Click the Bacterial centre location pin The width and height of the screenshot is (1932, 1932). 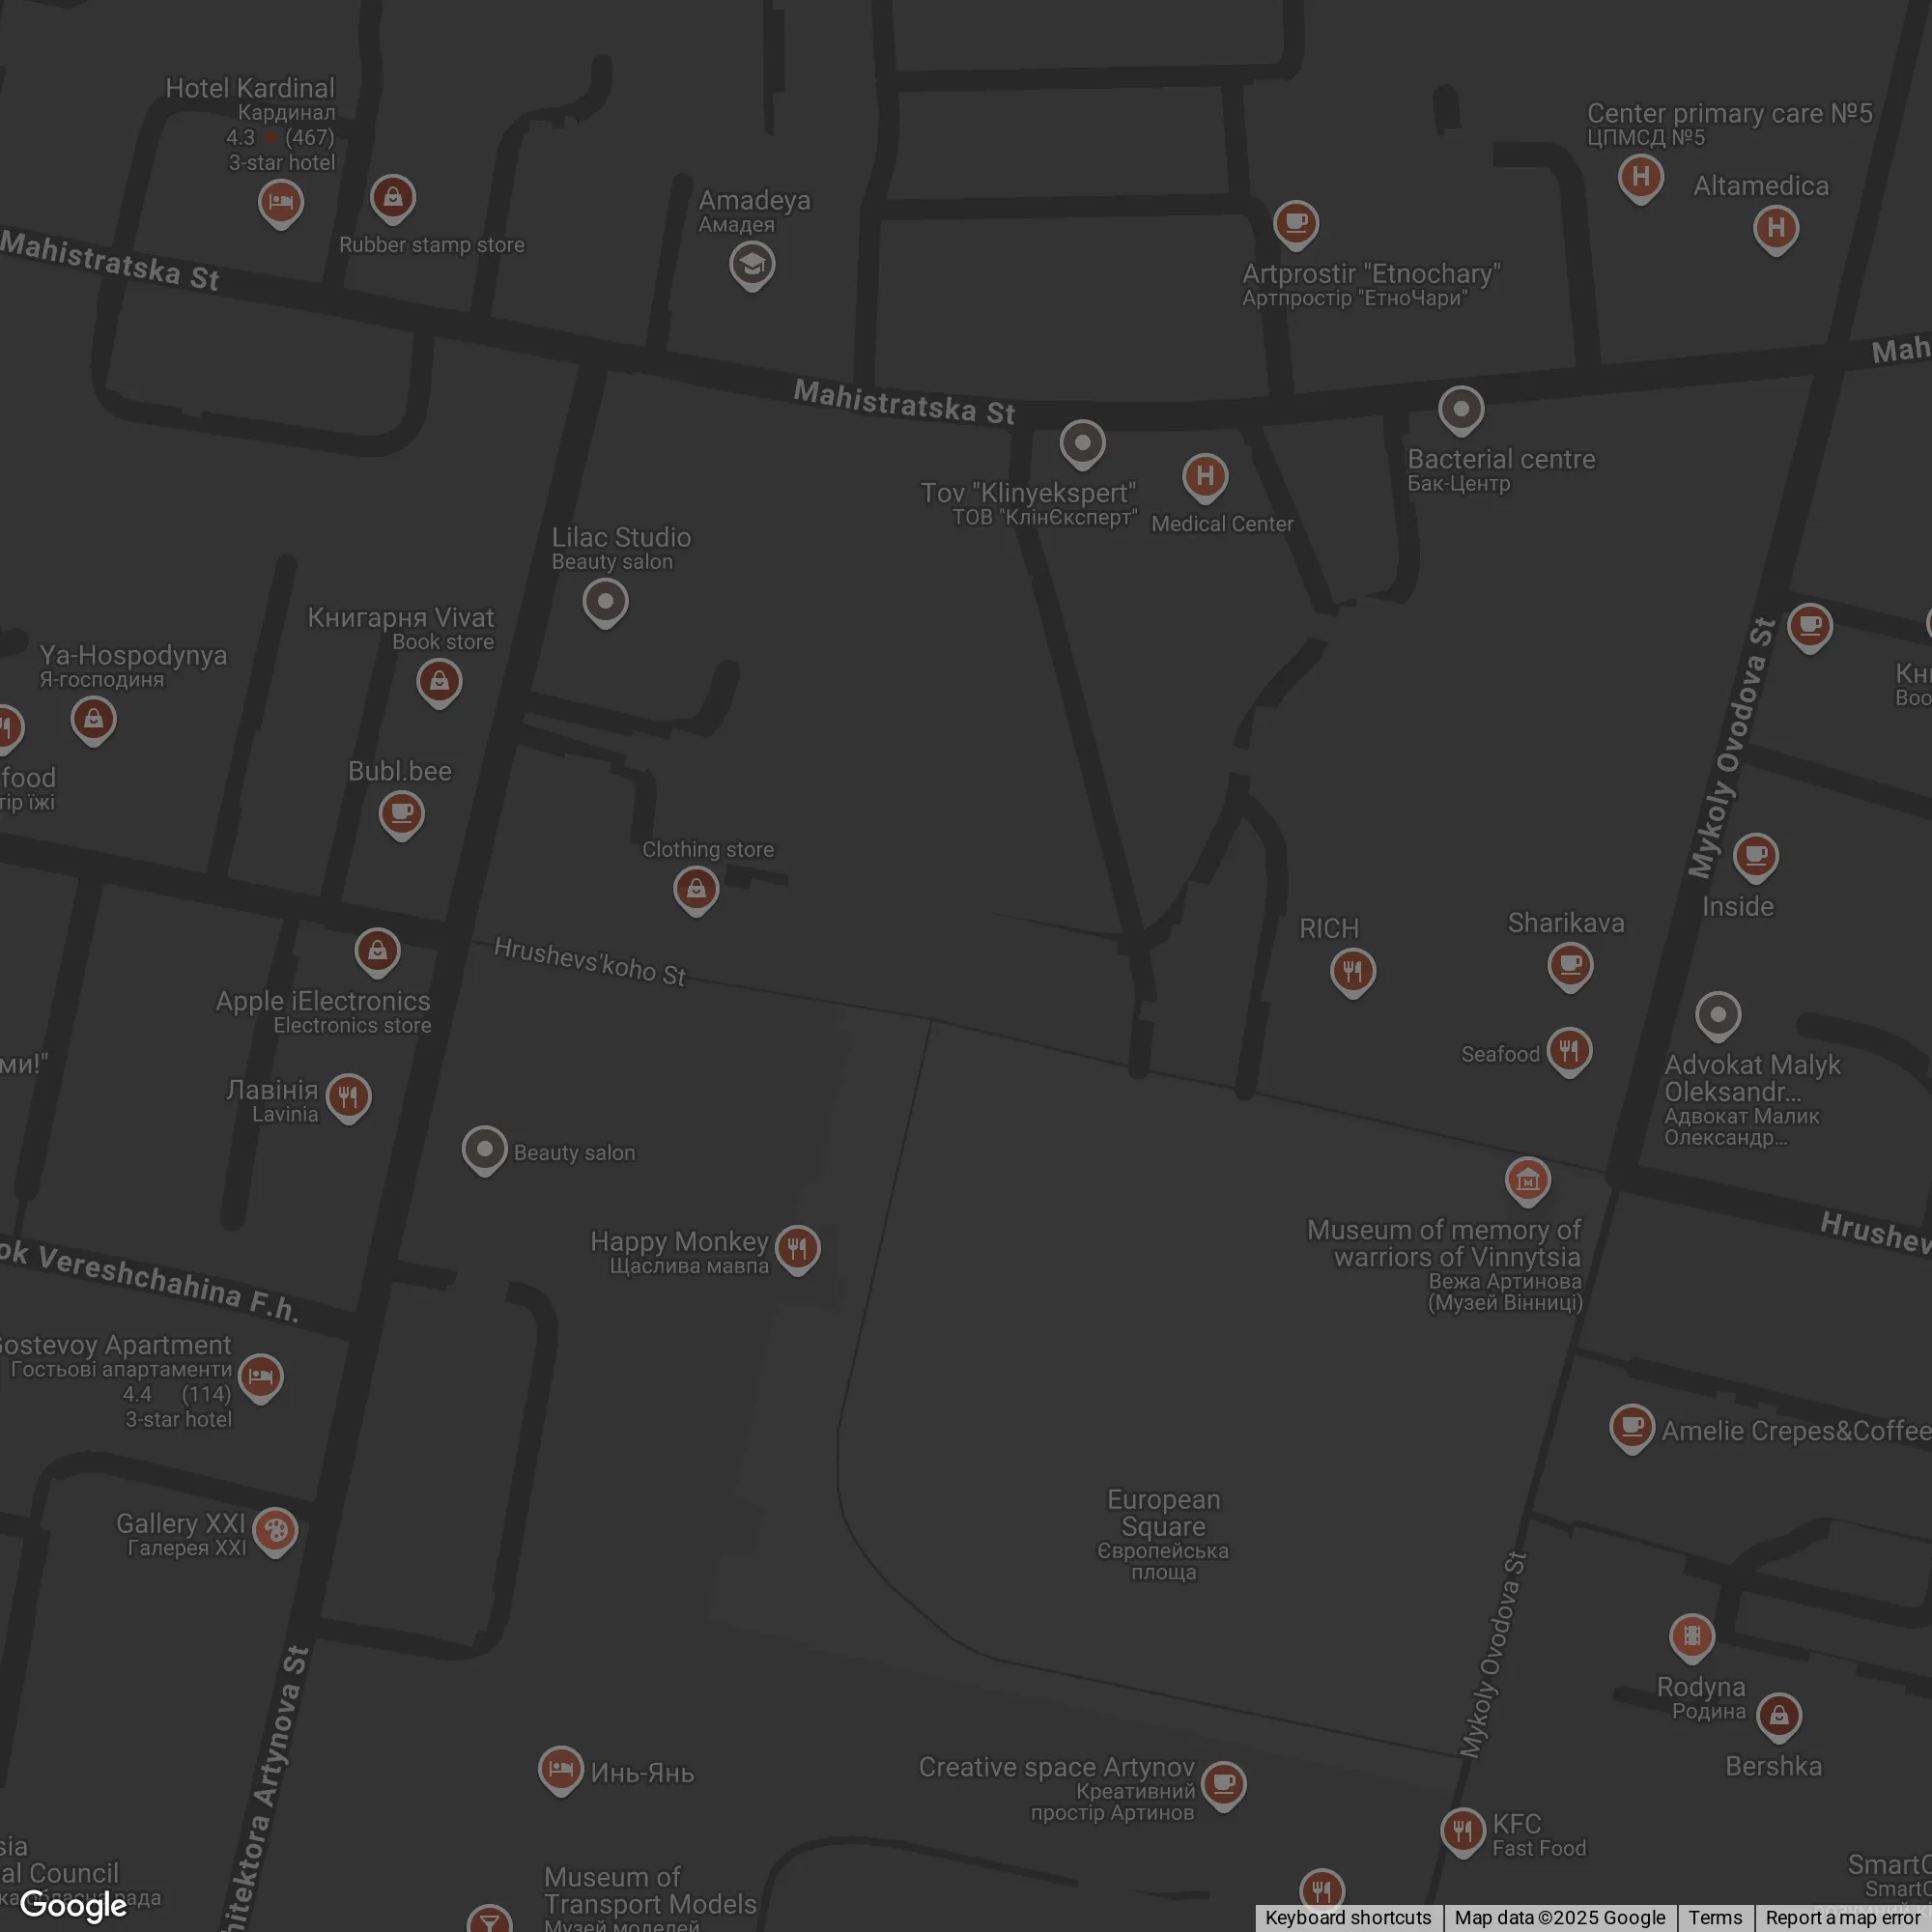tap(1461, 410)
